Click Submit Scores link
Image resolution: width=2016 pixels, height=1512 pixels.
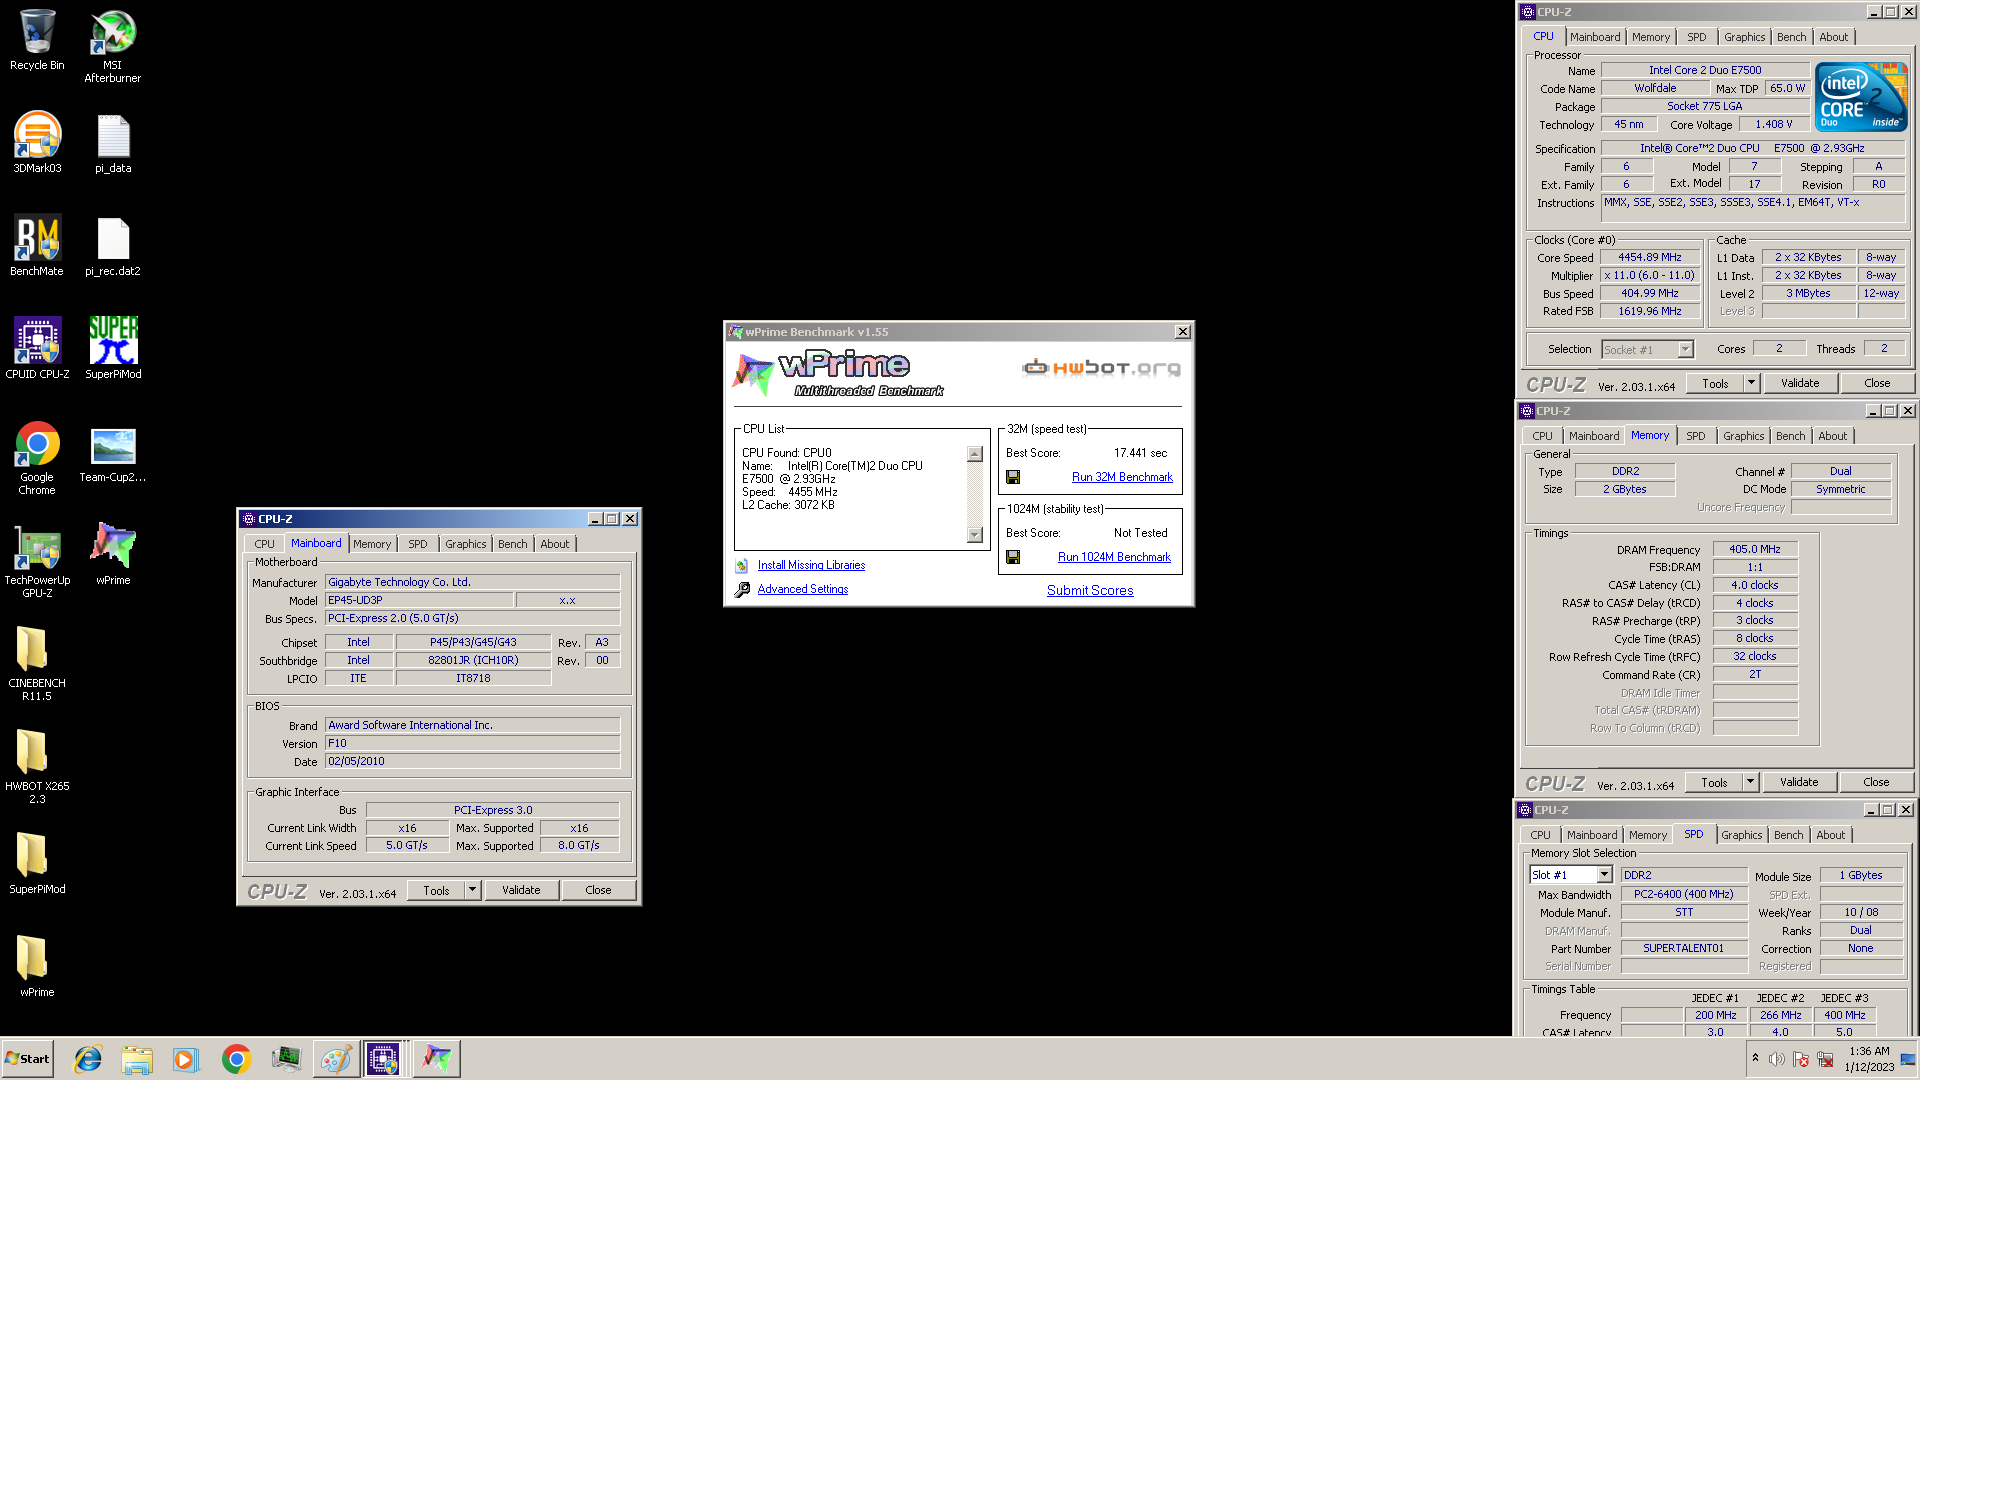pos(1090,591)
